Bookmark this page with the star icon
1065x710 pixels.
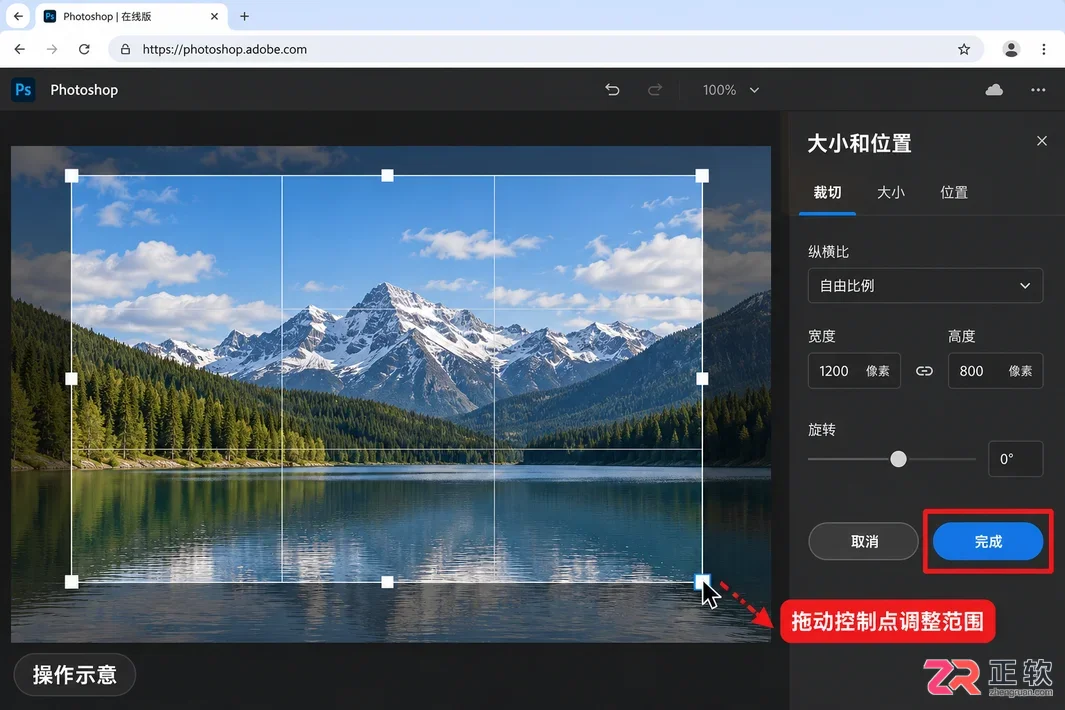click(964, 49)
